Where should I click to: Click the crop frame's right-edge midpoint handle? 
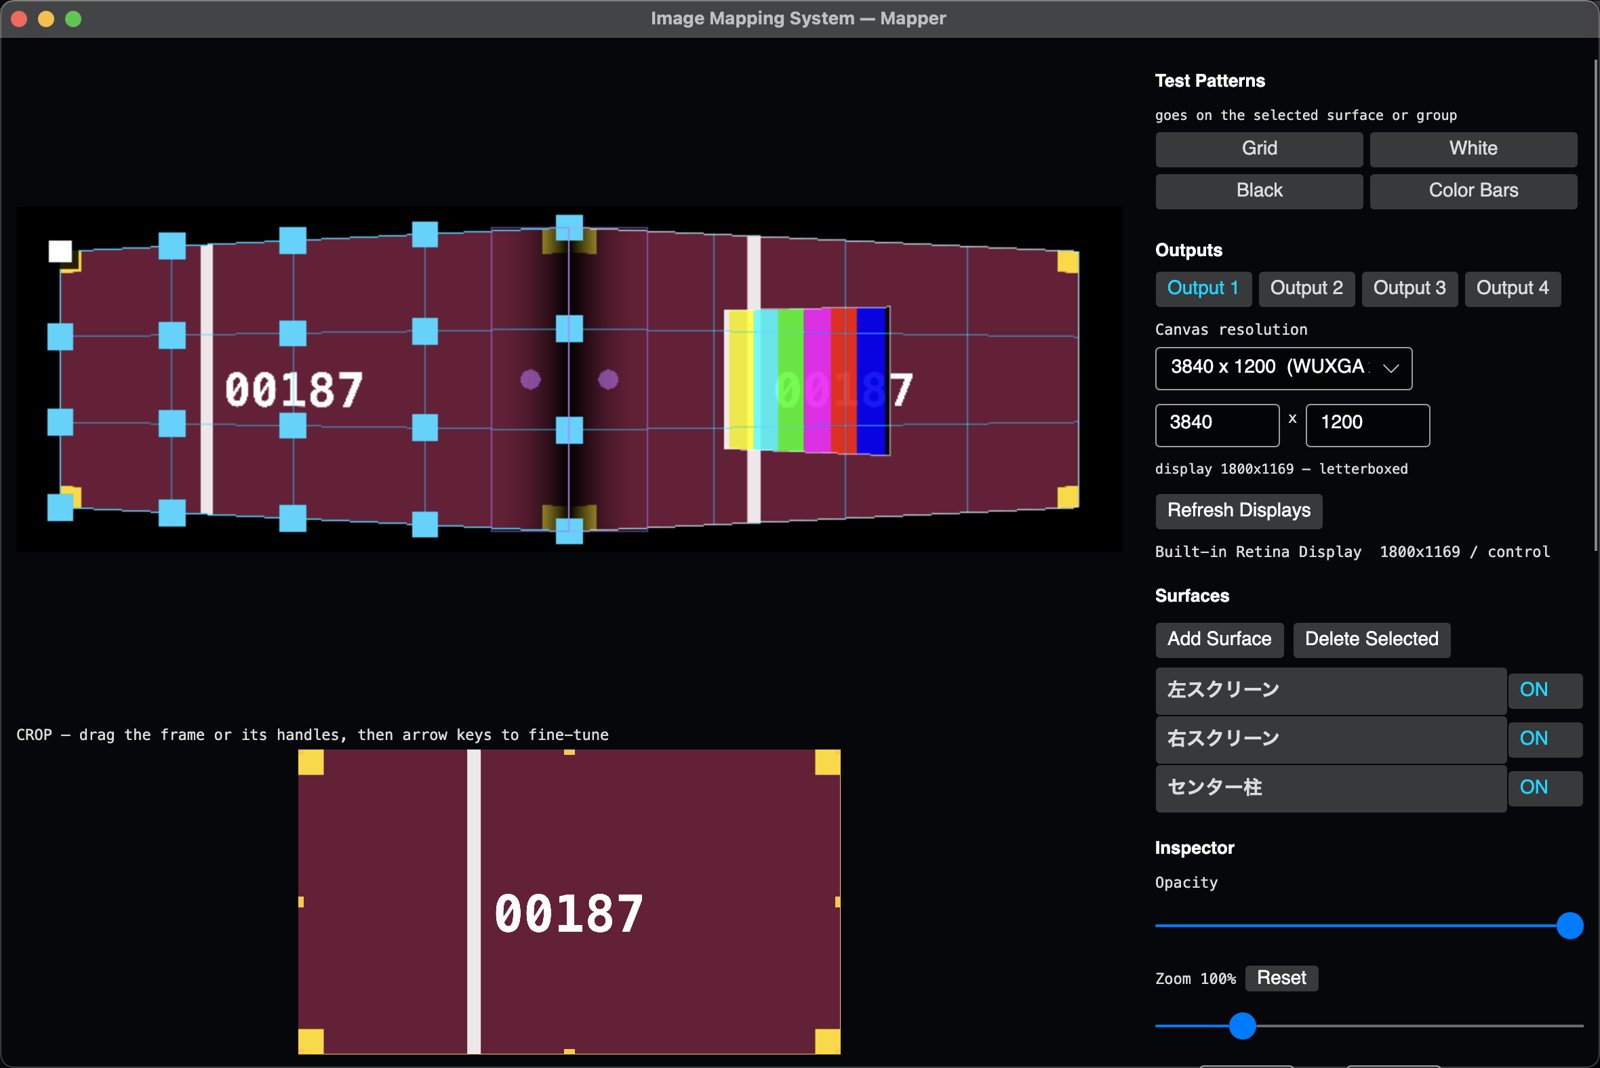click(x=837, y=902)
